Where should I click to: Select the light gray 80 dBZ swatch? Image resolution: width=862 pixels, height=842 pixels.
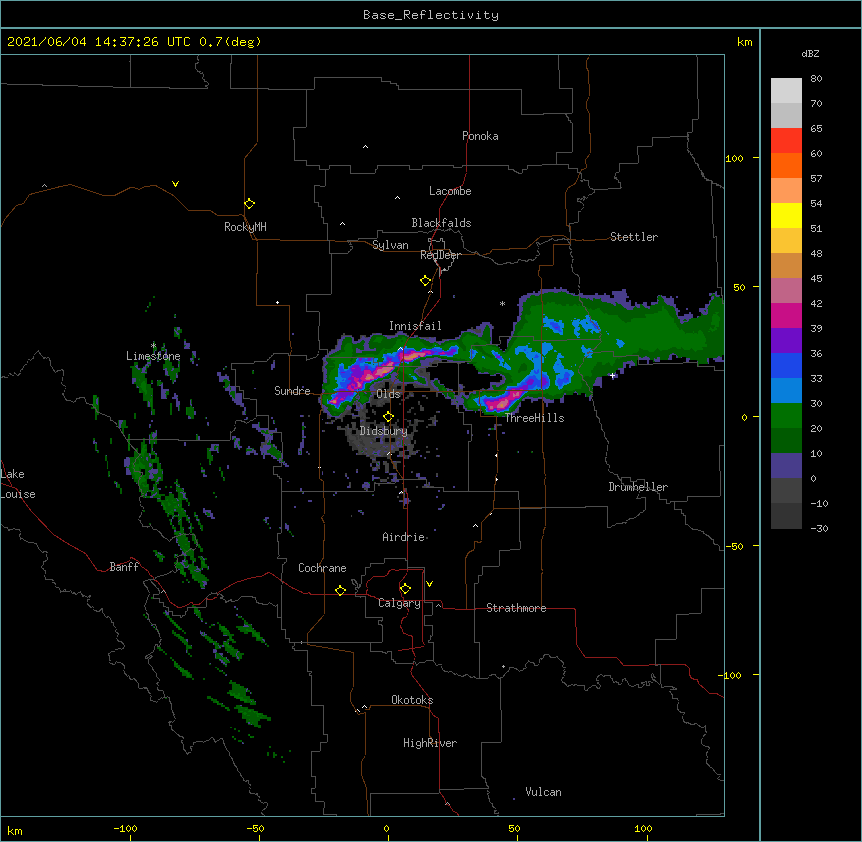point(786,91)
